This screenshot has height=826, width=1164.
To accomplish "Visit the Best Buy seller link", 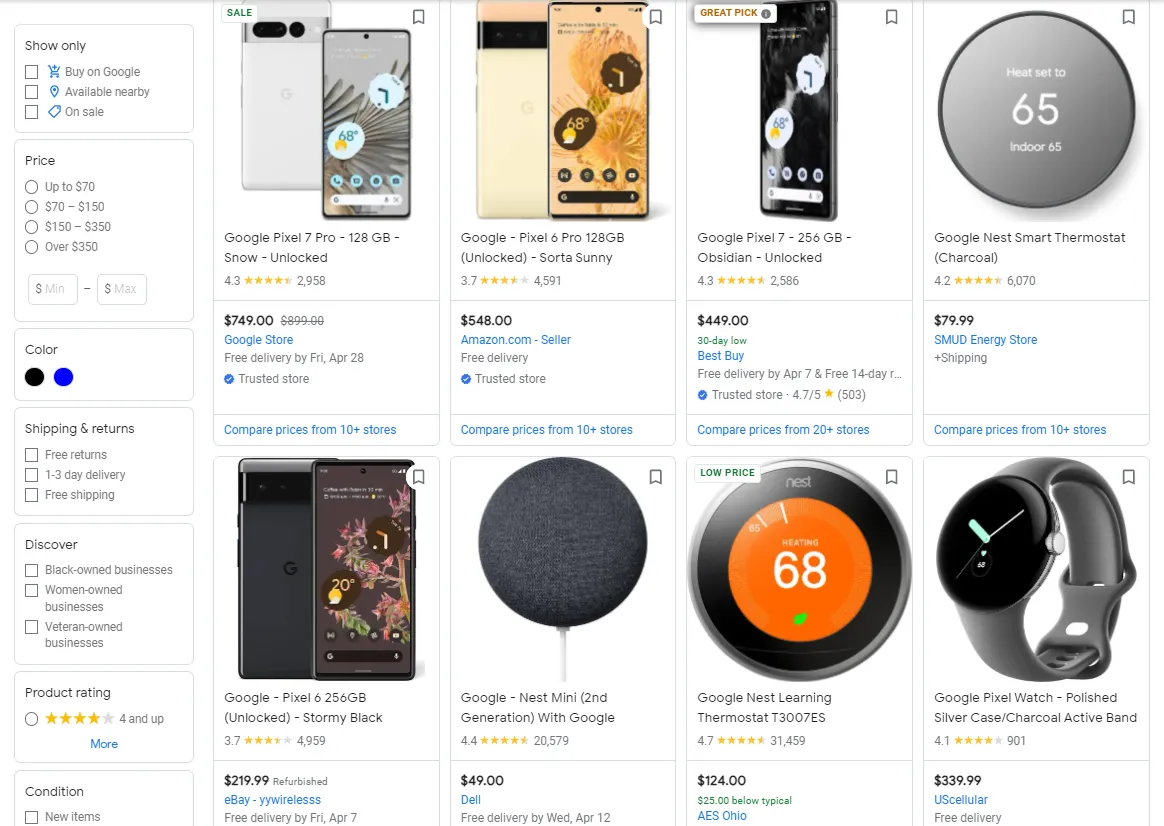I will point(721,355).
